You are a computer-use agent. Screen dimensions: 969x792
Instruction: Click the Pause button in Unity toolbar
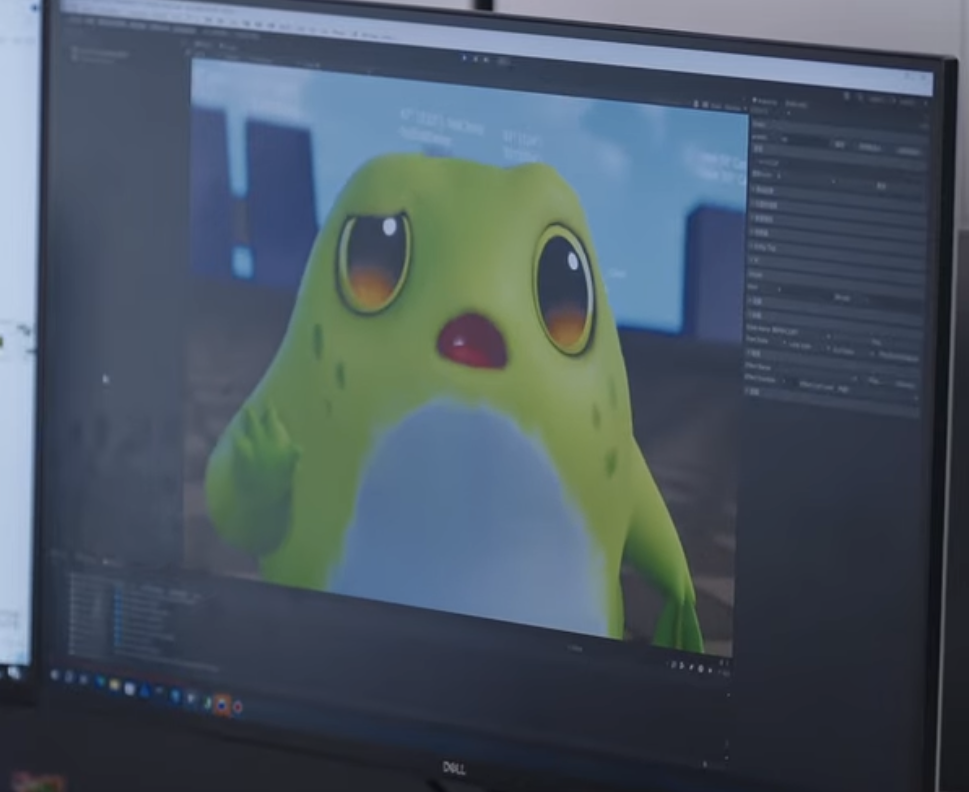476,59
